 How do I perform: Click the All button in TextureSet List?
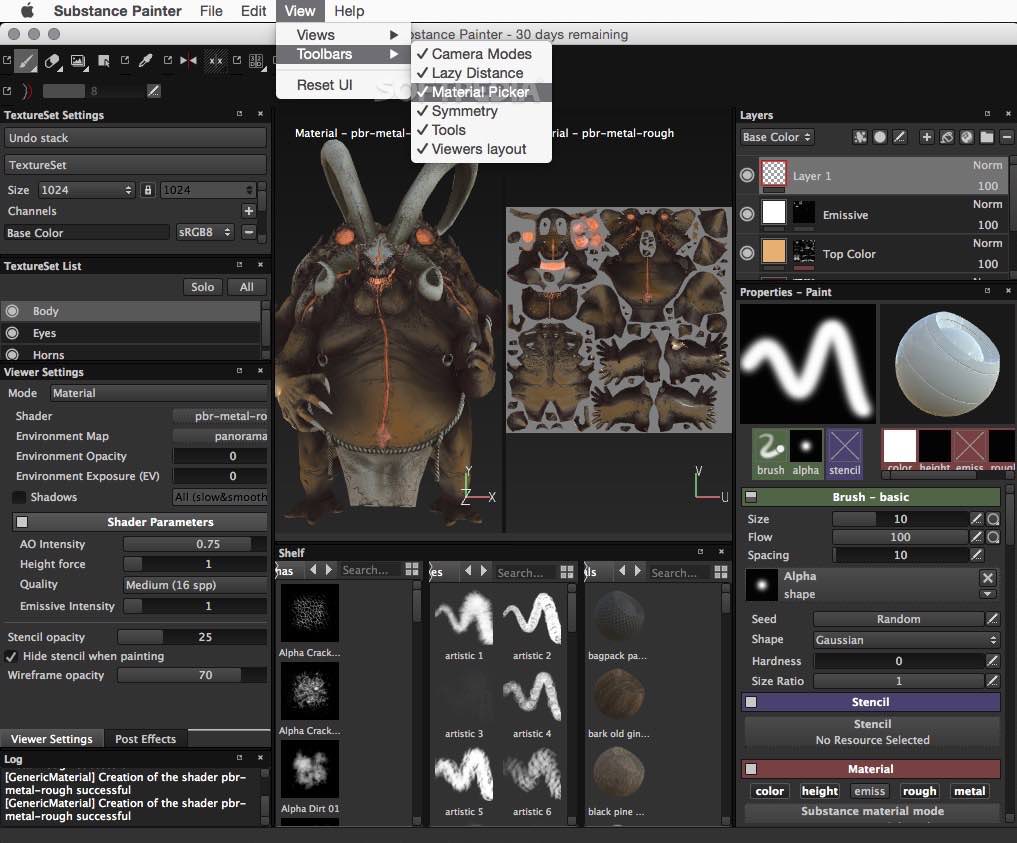(246, 287)
